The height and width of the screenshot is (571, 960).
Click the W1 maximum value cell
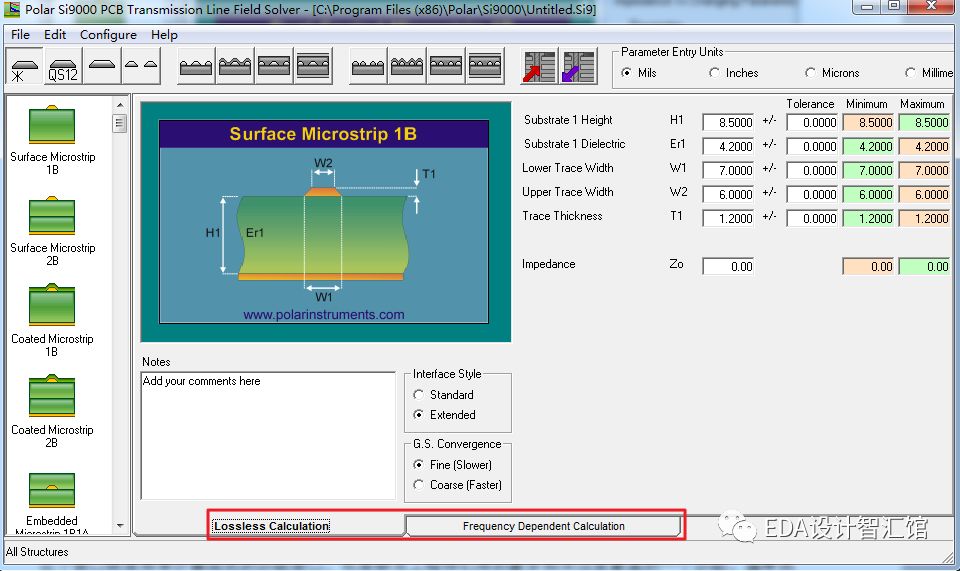tap(924, 170)
